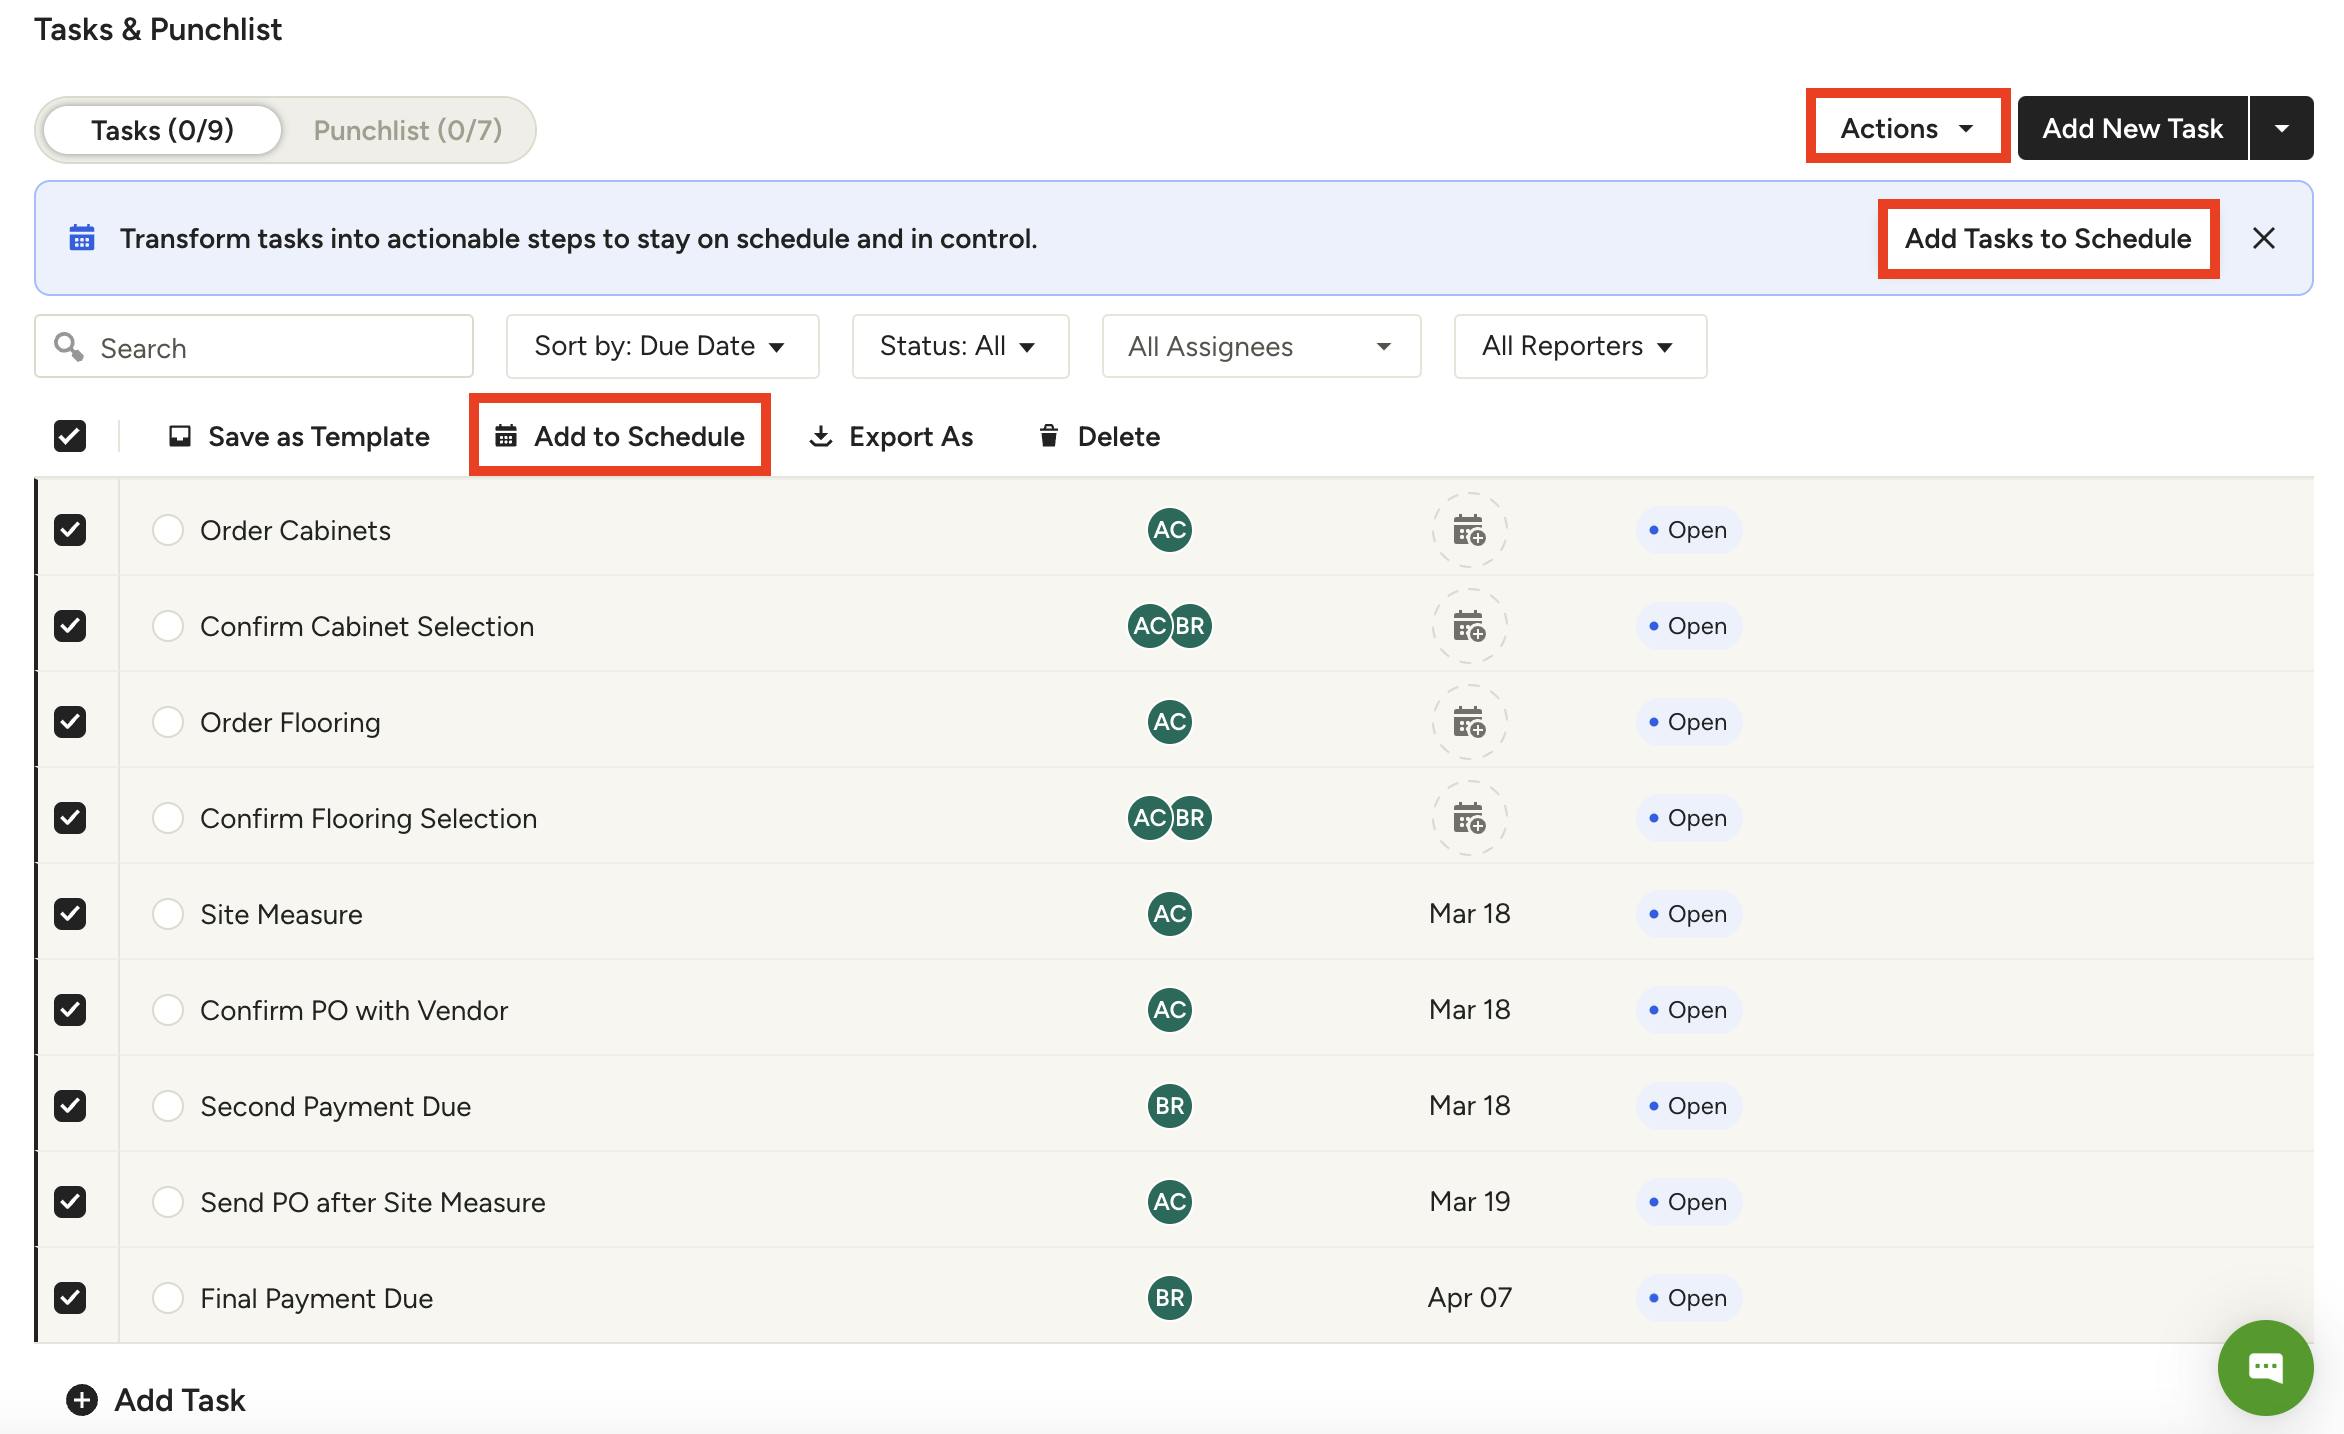The height and width of the screenshot is (1434, 2344).
Task: Open the All Assignees dropdown
Action: (x=1261, y=346)
